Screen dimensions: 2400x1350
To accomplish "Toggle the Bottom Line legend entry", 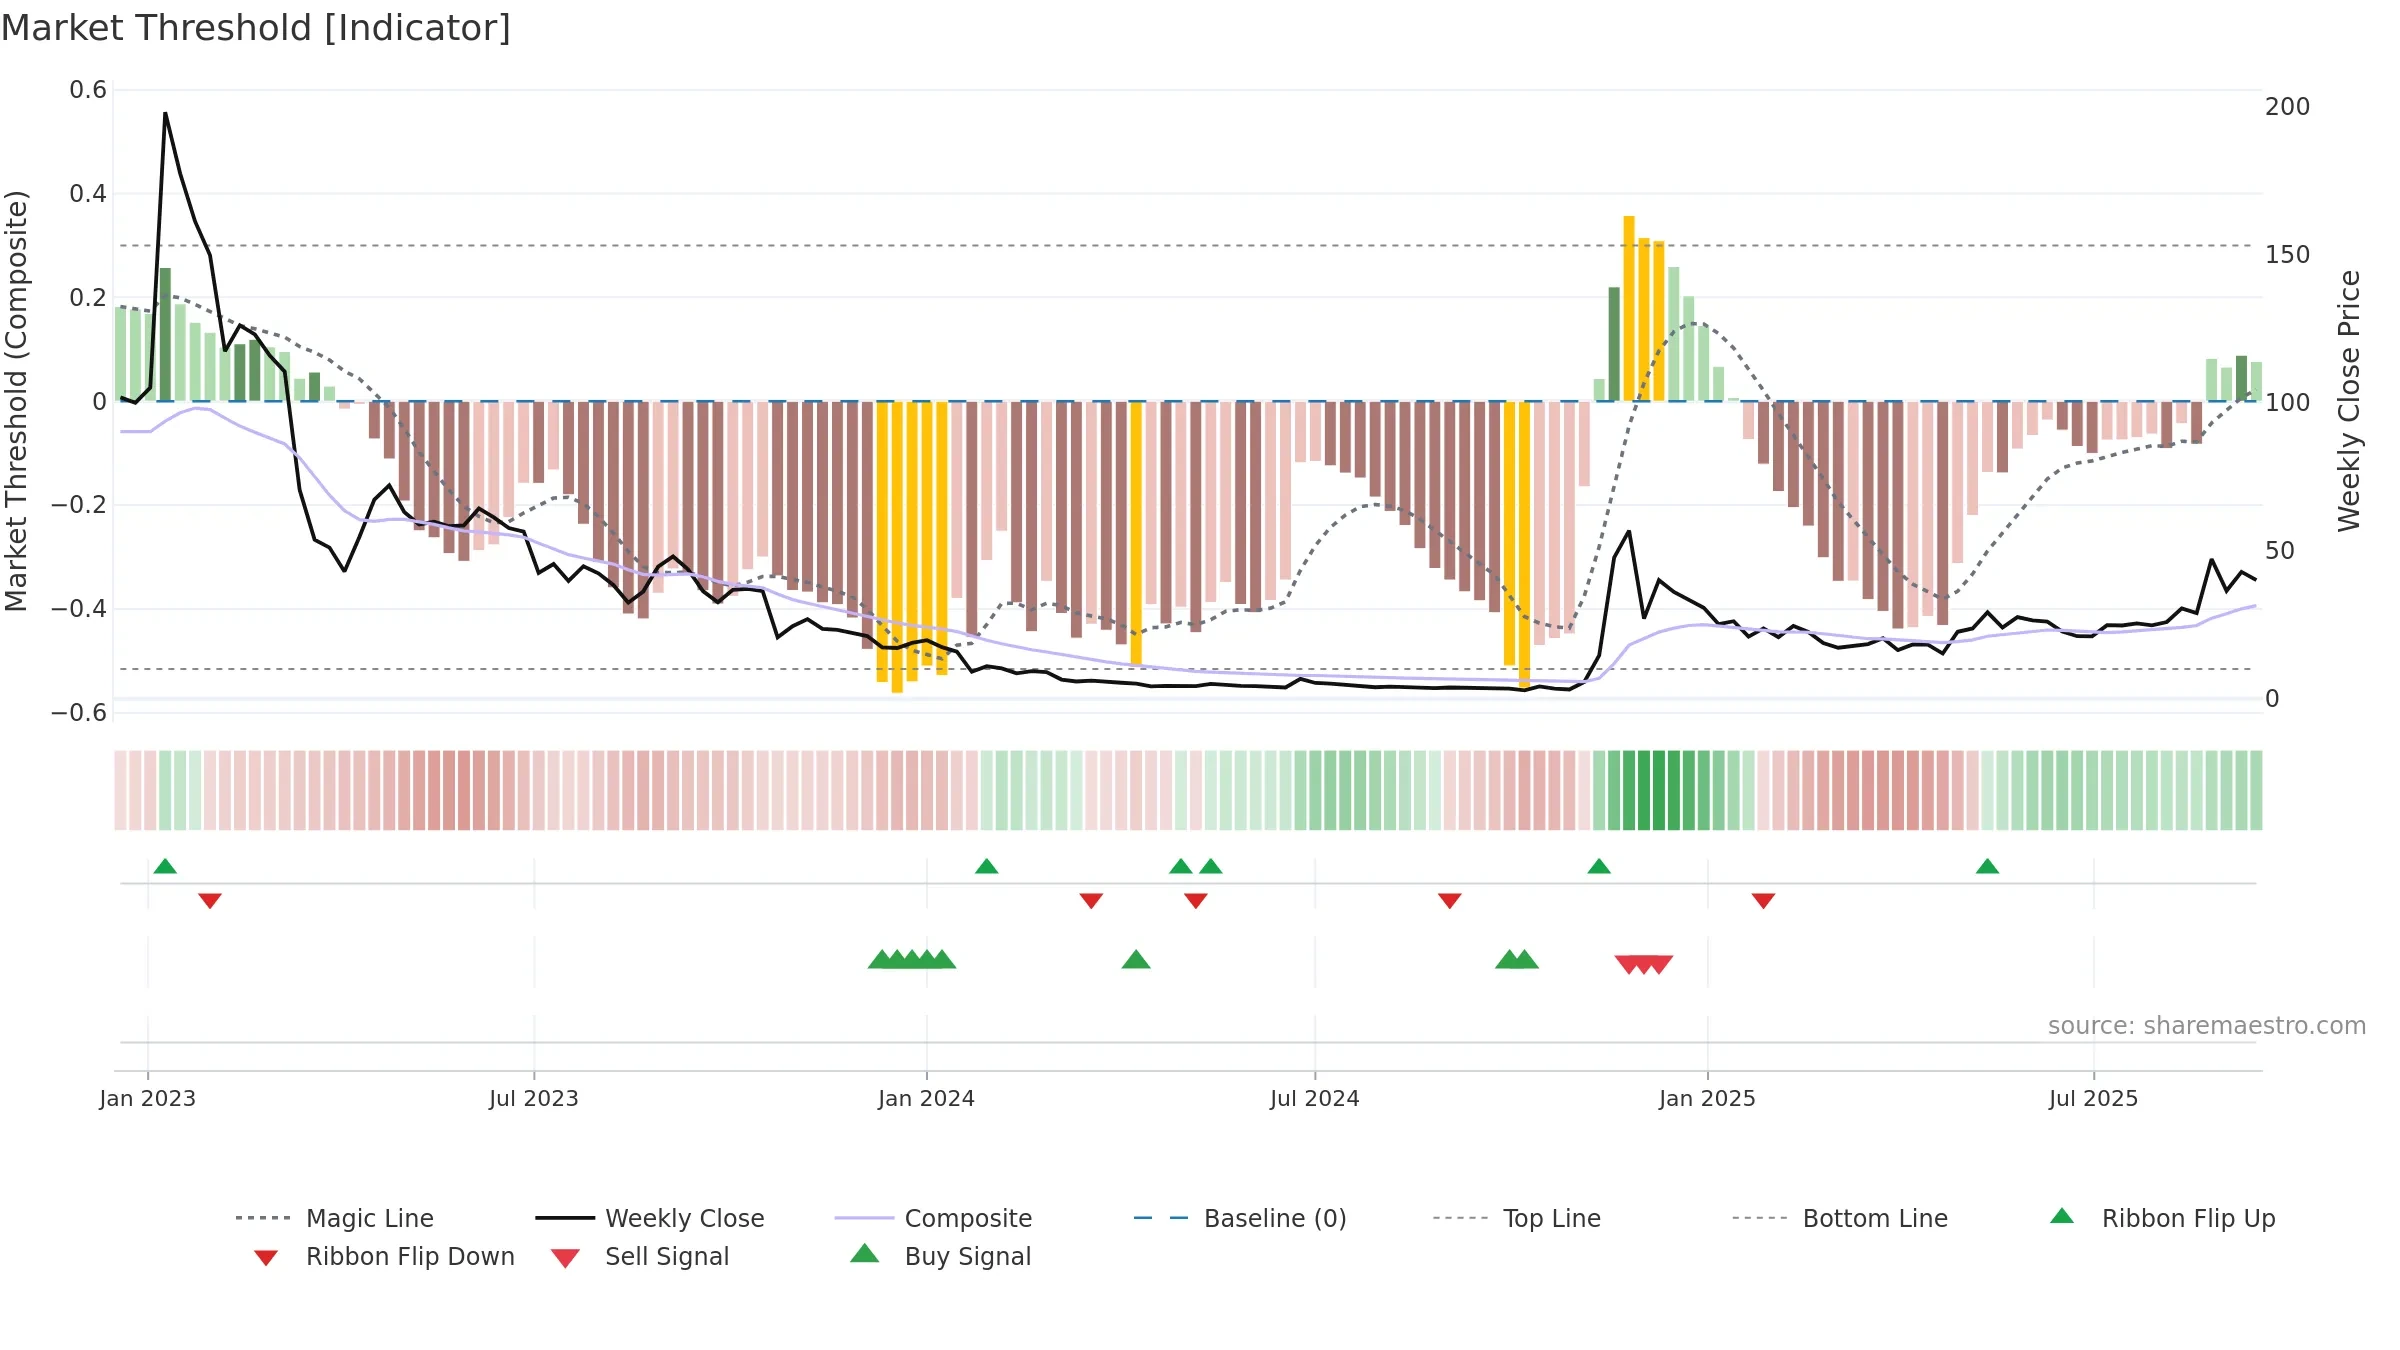I will click(1840, 1218).
